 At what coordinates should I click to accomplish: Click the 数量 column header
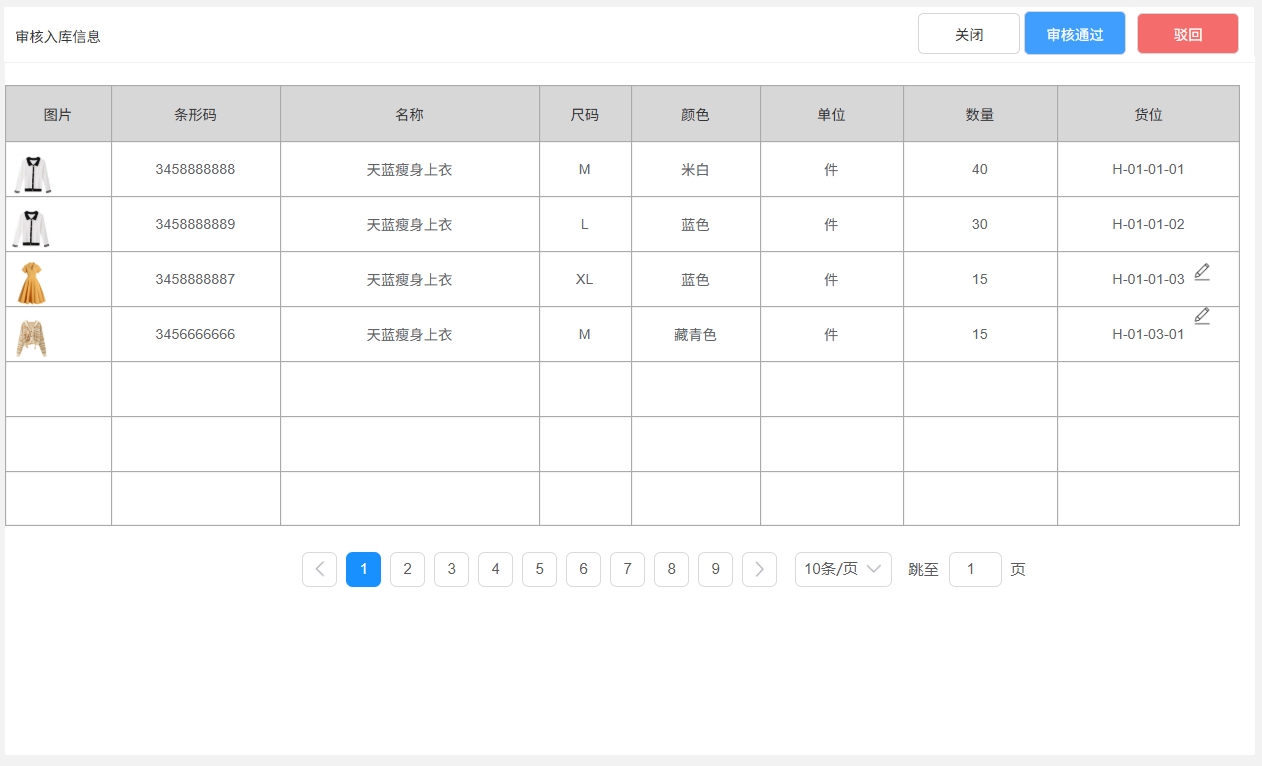tap(980, 114)
